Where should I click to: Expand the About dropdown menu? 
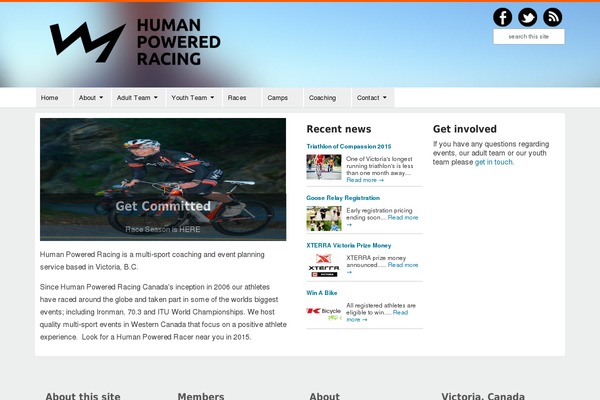pos(92,98)
